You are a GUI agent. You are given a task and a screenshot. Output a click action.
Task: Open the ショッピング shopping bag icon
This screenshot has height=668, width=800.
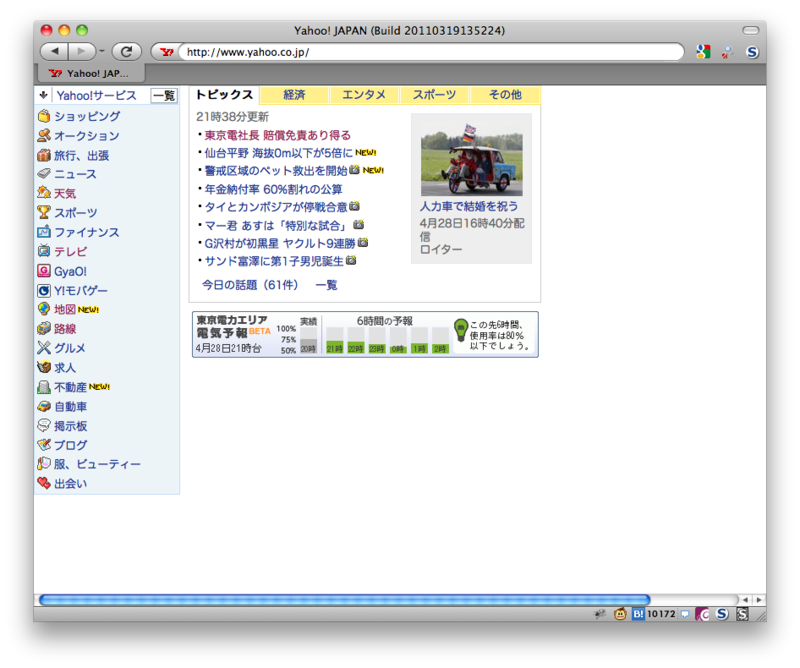point(44,116)
